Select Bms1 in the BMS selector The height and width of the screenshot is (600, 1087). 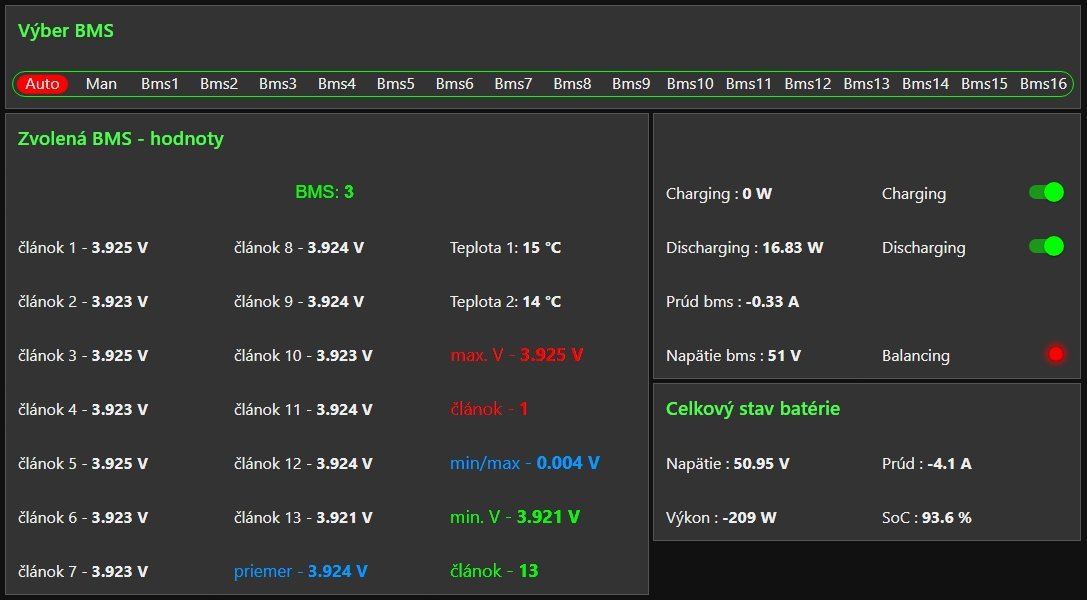click(x=160, y=84)
